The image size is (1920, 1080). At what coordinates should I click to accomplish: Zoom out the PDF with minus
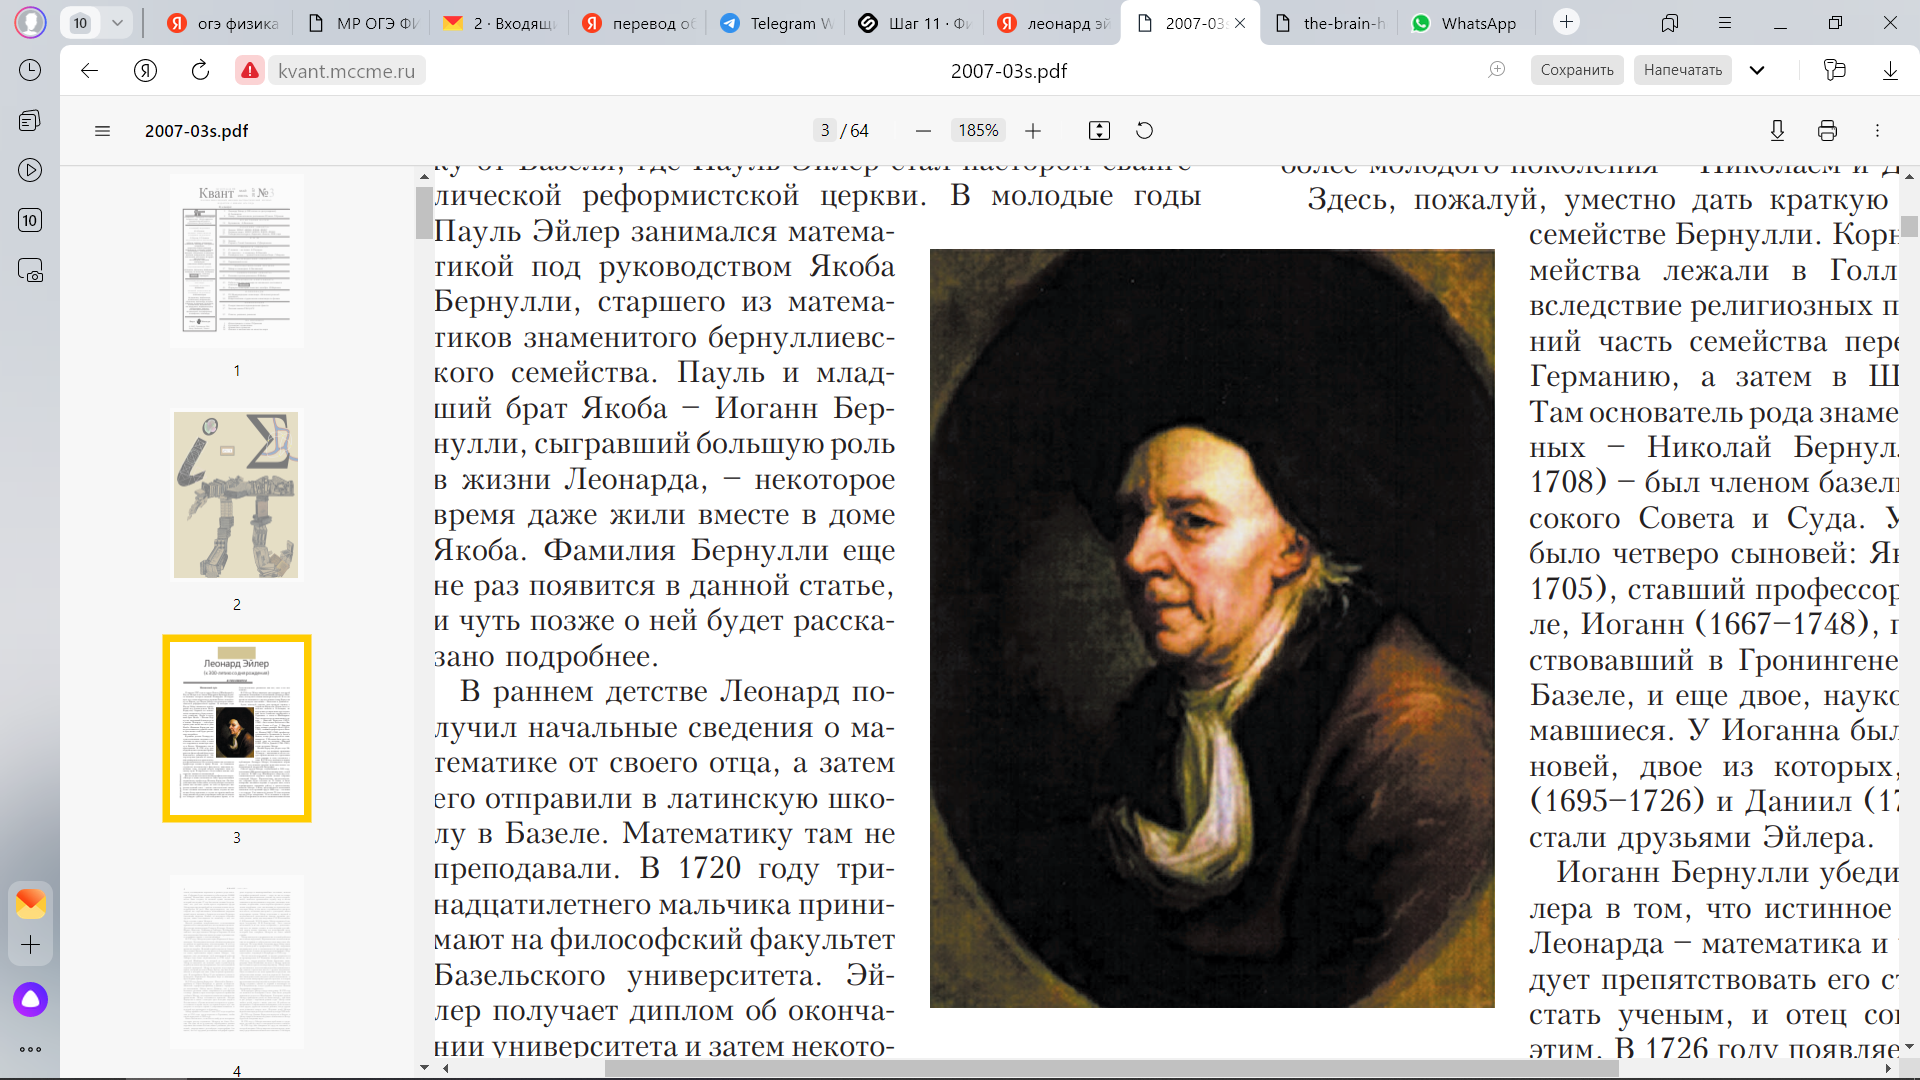(x=923, y=130)
